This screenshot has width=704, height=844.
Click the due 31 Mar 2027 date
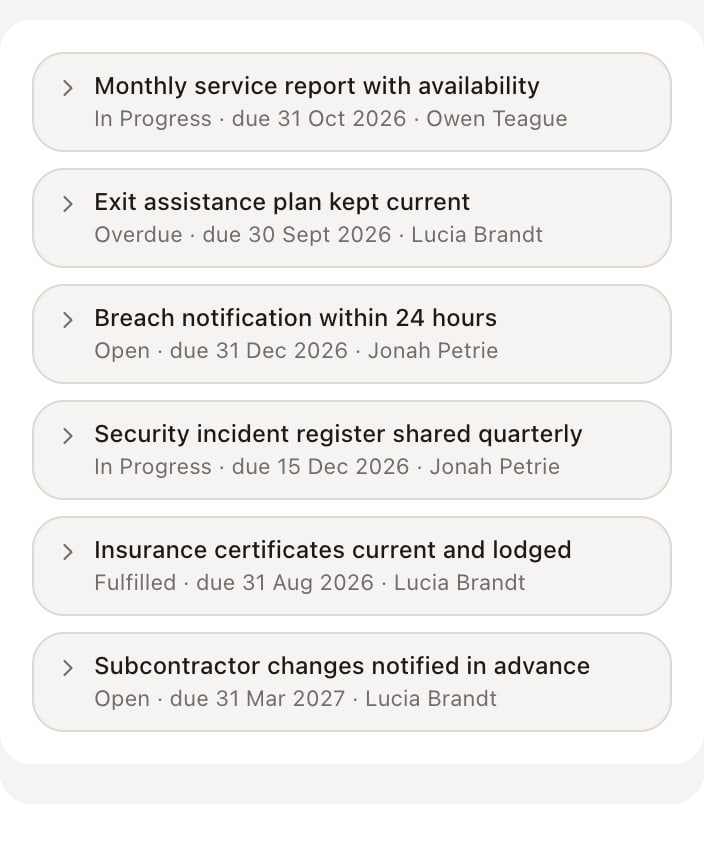click(257, 699)
